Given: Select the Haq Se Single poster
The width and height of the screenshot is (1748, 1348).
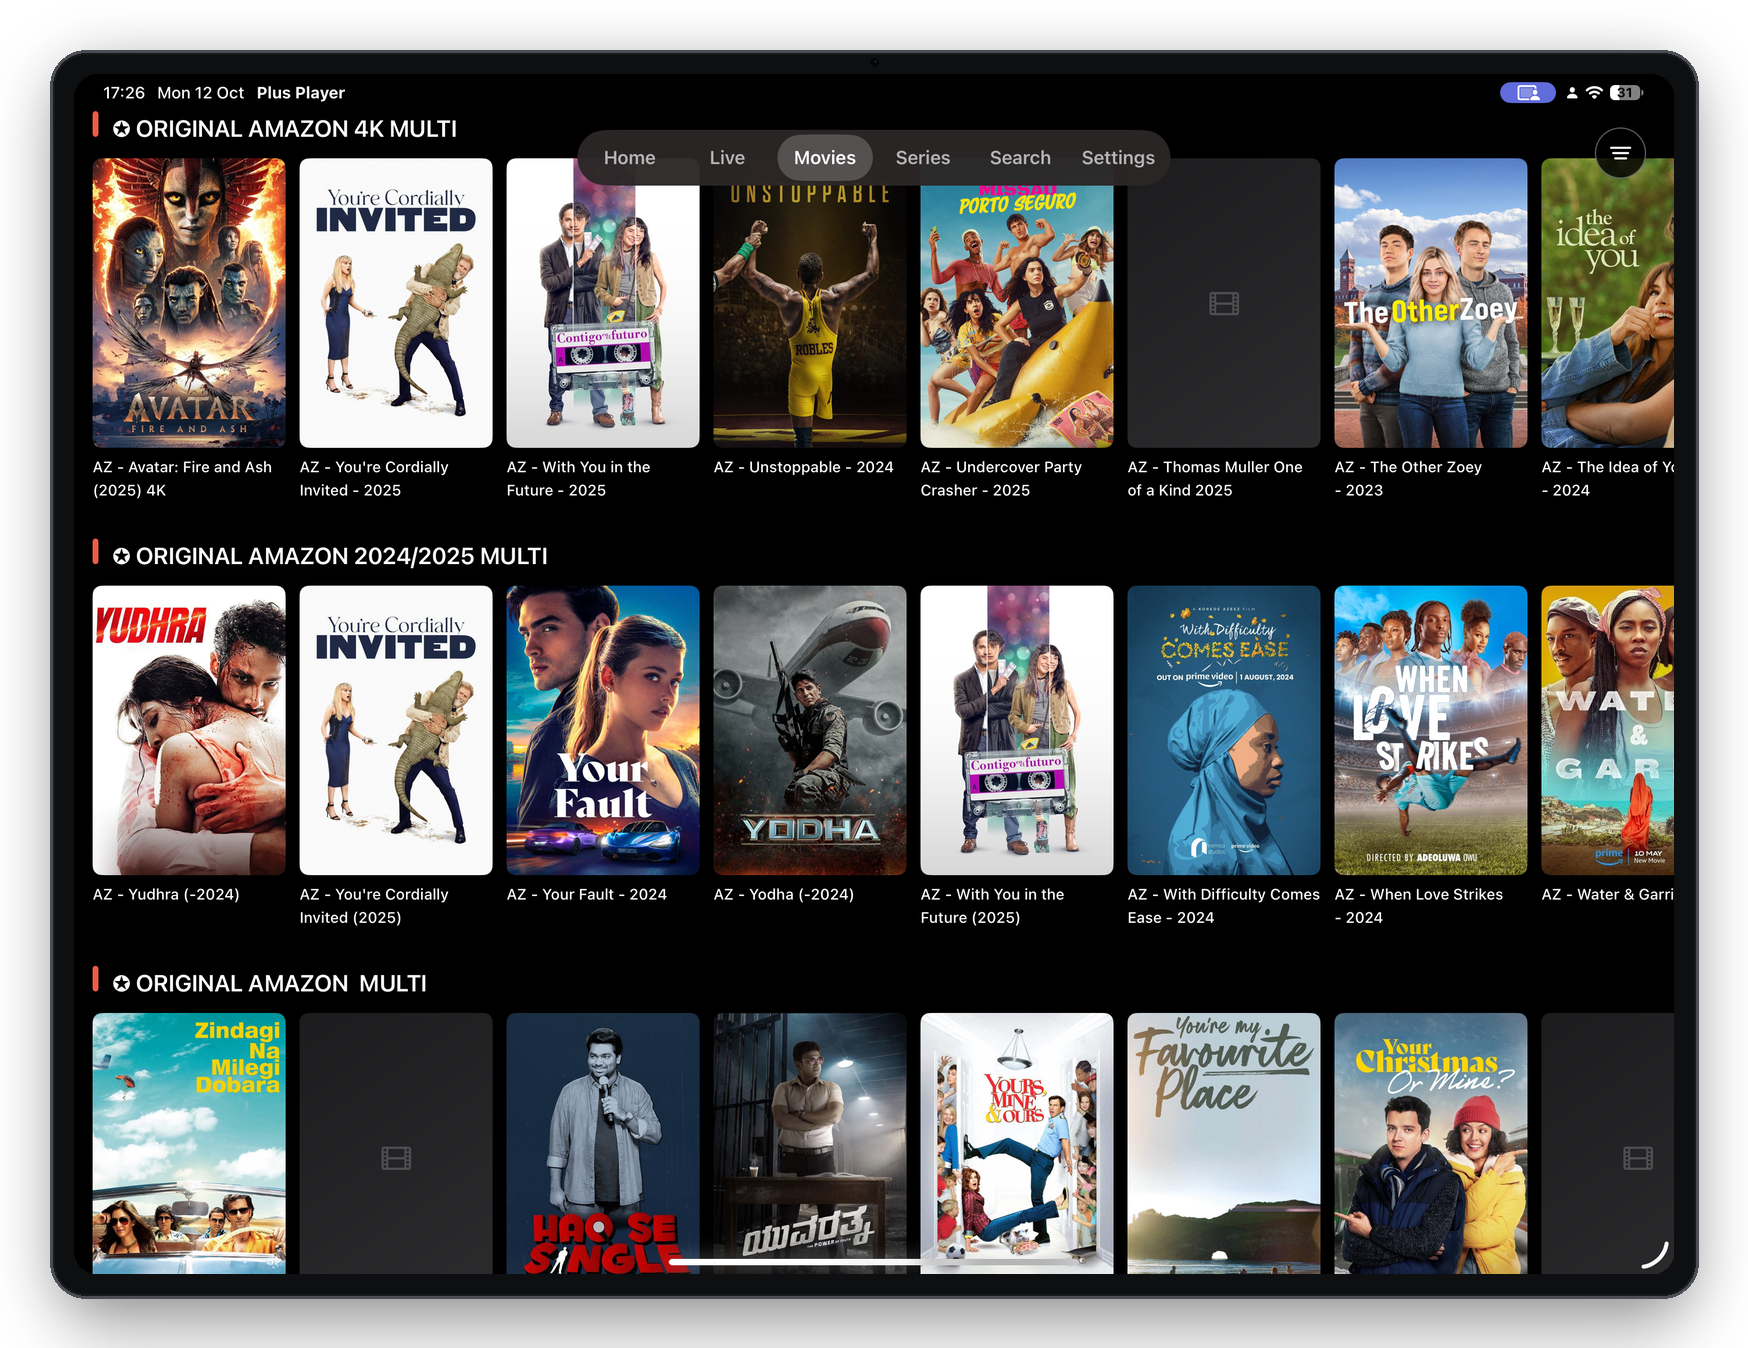Looking at the screenshot, I should pos(603,1143).
